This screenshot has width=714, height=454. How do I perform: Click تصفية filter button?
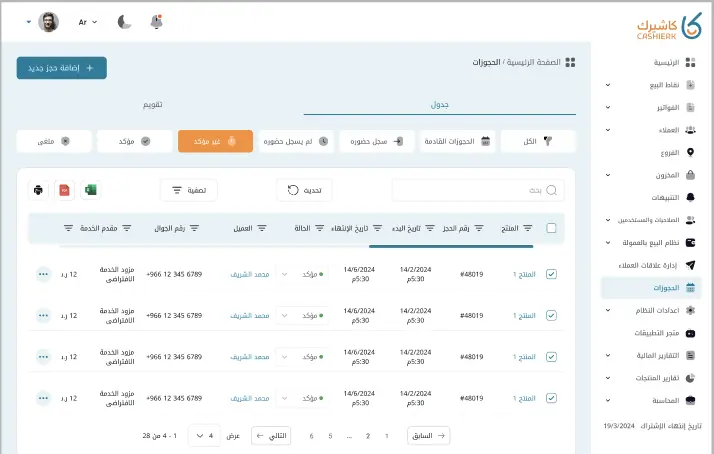(x=189, y=190)
